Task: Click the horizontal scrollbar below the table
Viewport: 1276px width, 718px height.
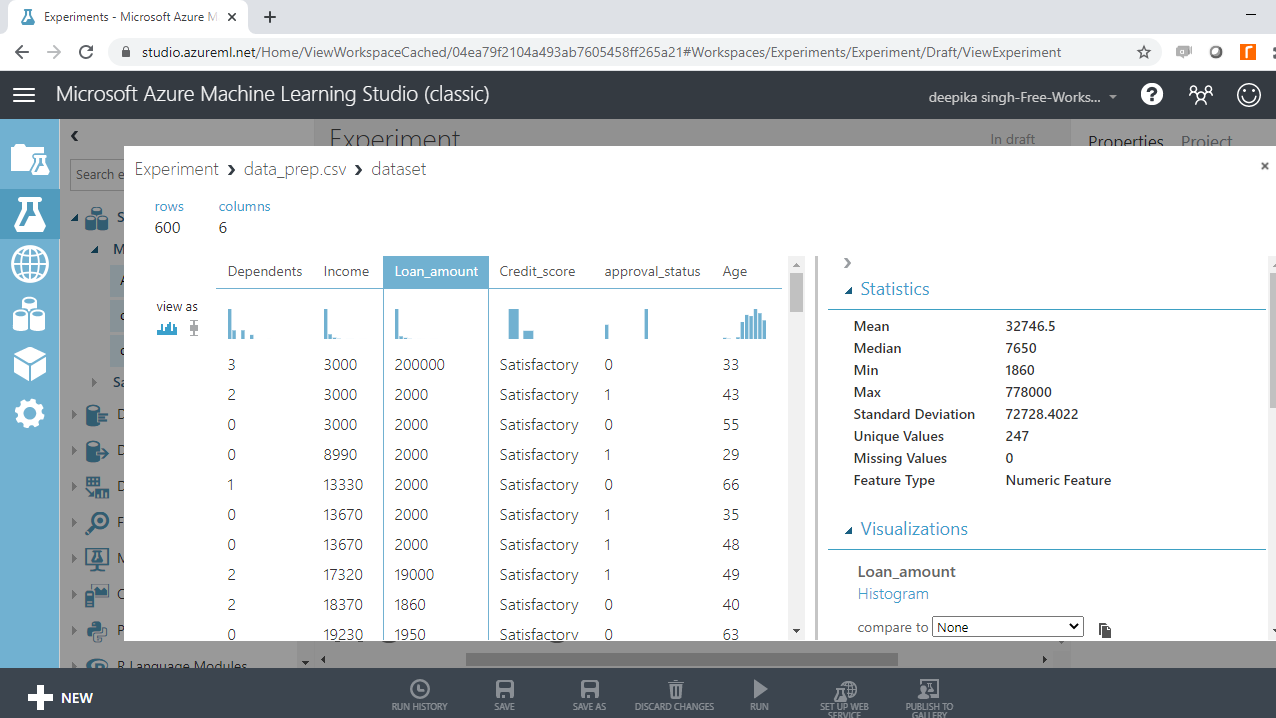Action: [x=681, y=659]
